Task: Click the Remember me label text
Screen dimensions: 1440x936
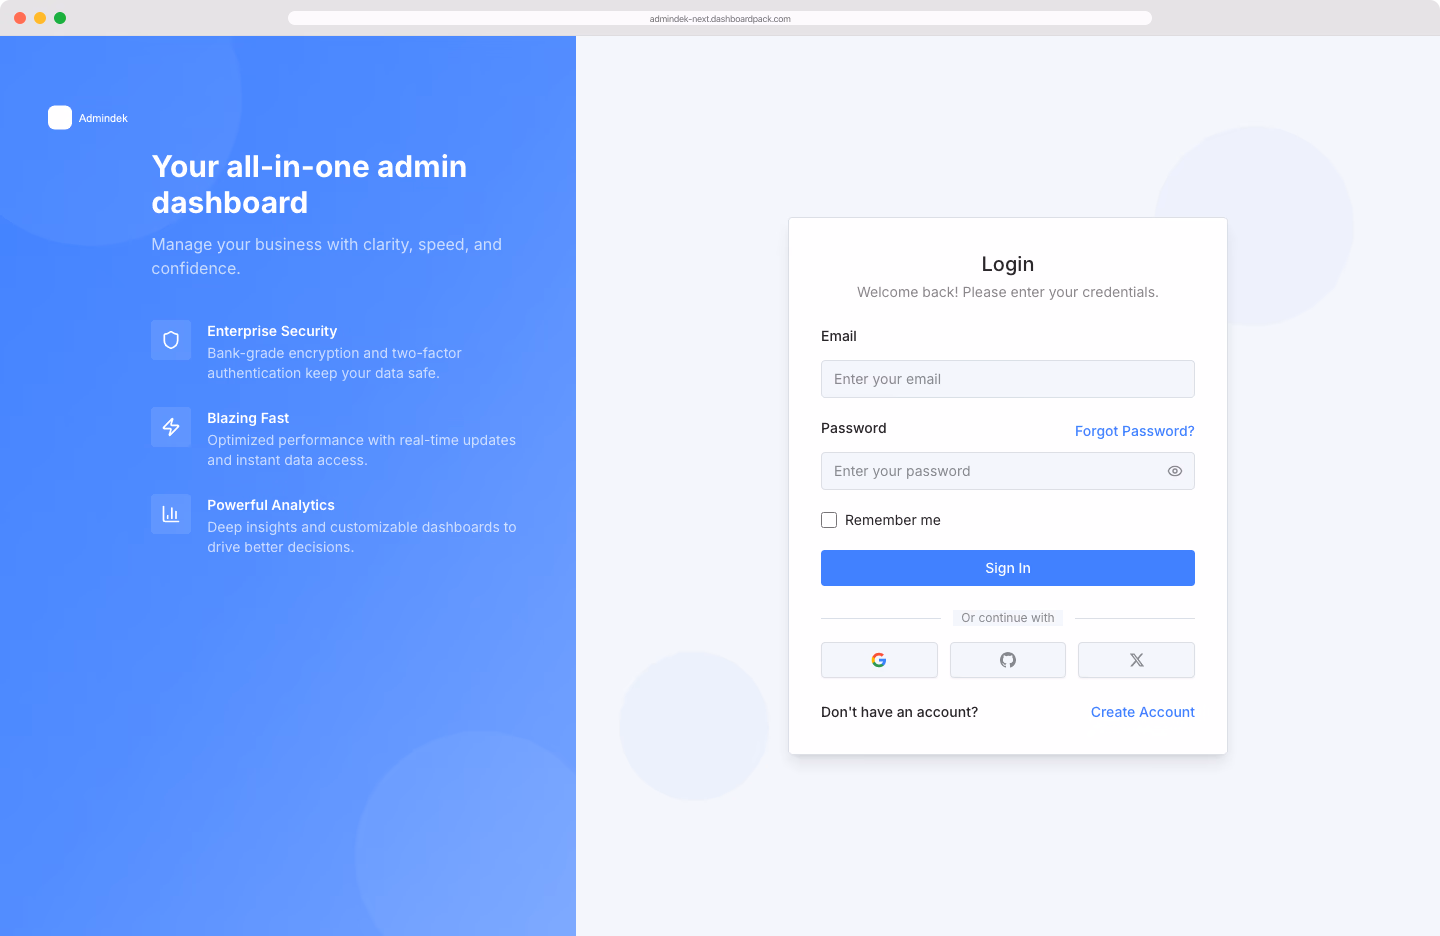Action: pyautogui.click(x=893, y=520)
